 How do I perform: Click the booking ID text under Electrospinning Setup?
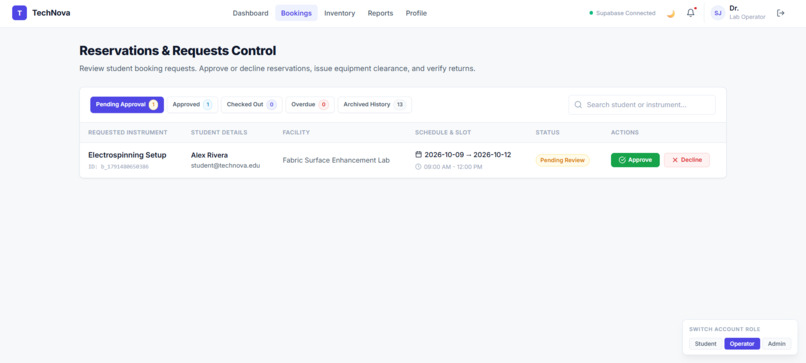click(x=118, y=167)
